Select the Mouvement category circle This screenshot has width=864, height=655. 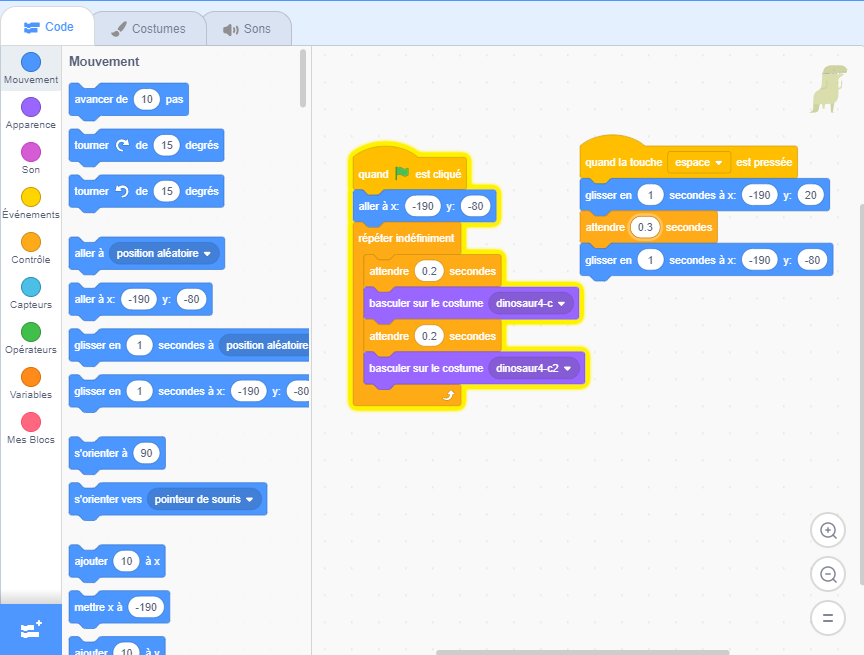pyautogui.click(x=31, y=62)
